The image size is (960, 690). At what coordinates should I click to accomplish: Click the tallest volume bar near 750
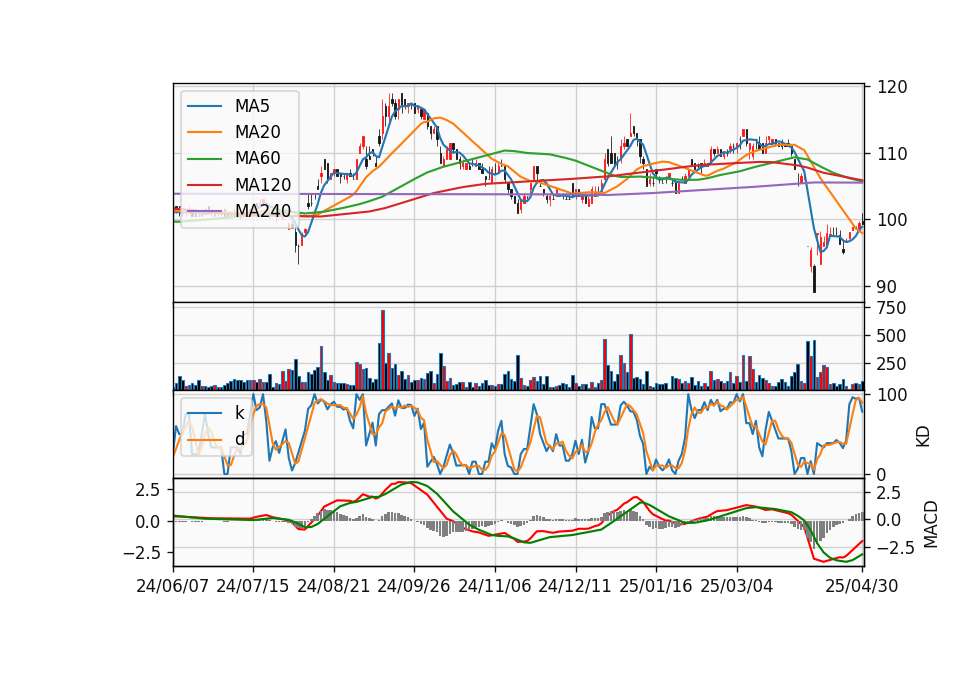pos(383,350)
